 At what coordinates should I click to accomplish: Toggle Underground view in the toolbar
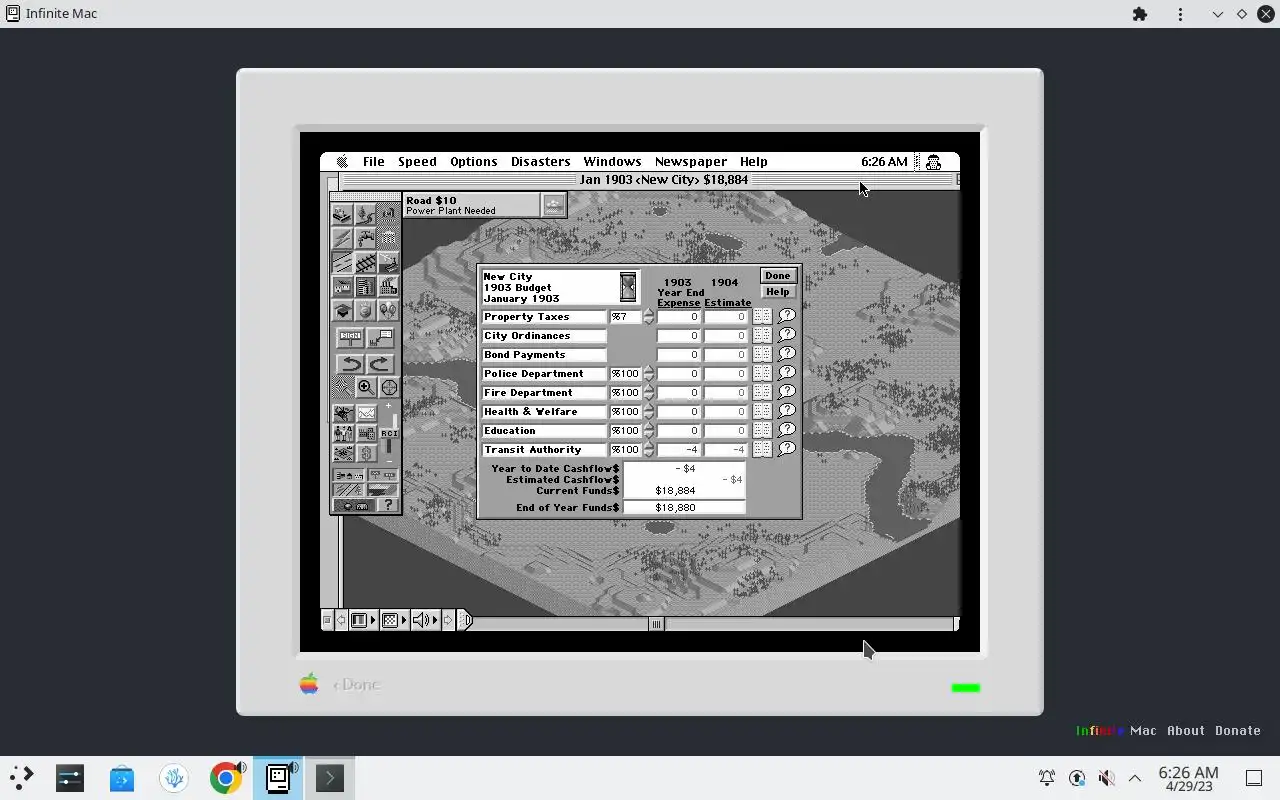point(353,506)
